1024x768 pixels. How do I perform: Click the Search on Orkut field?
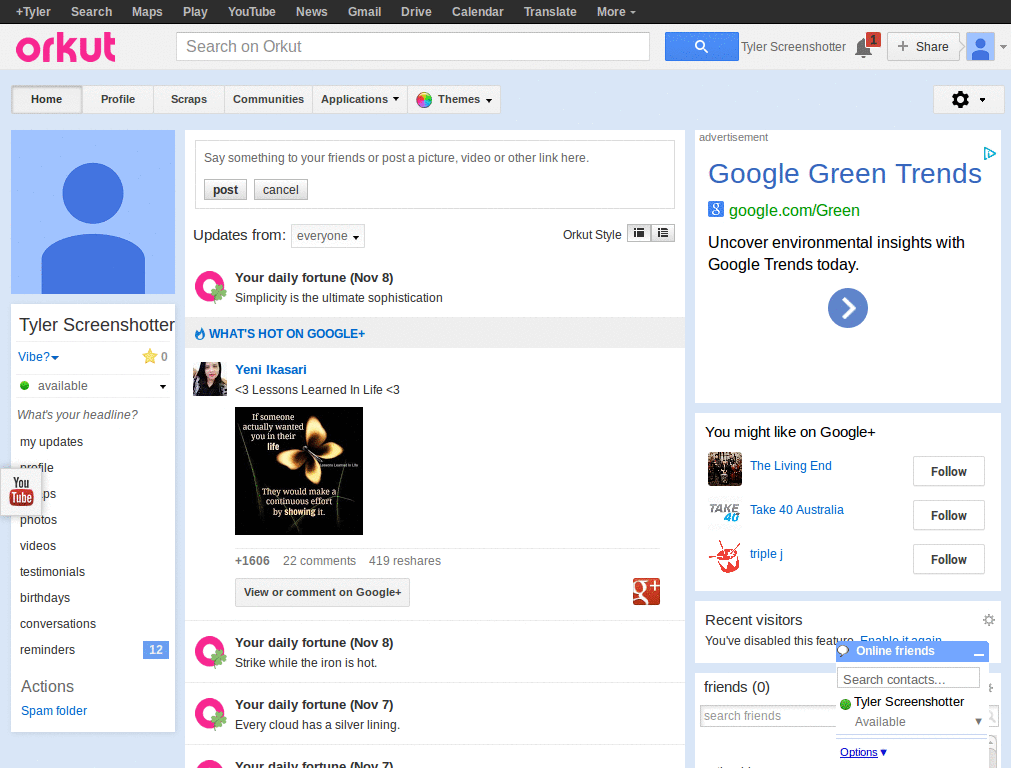point(413,46)
